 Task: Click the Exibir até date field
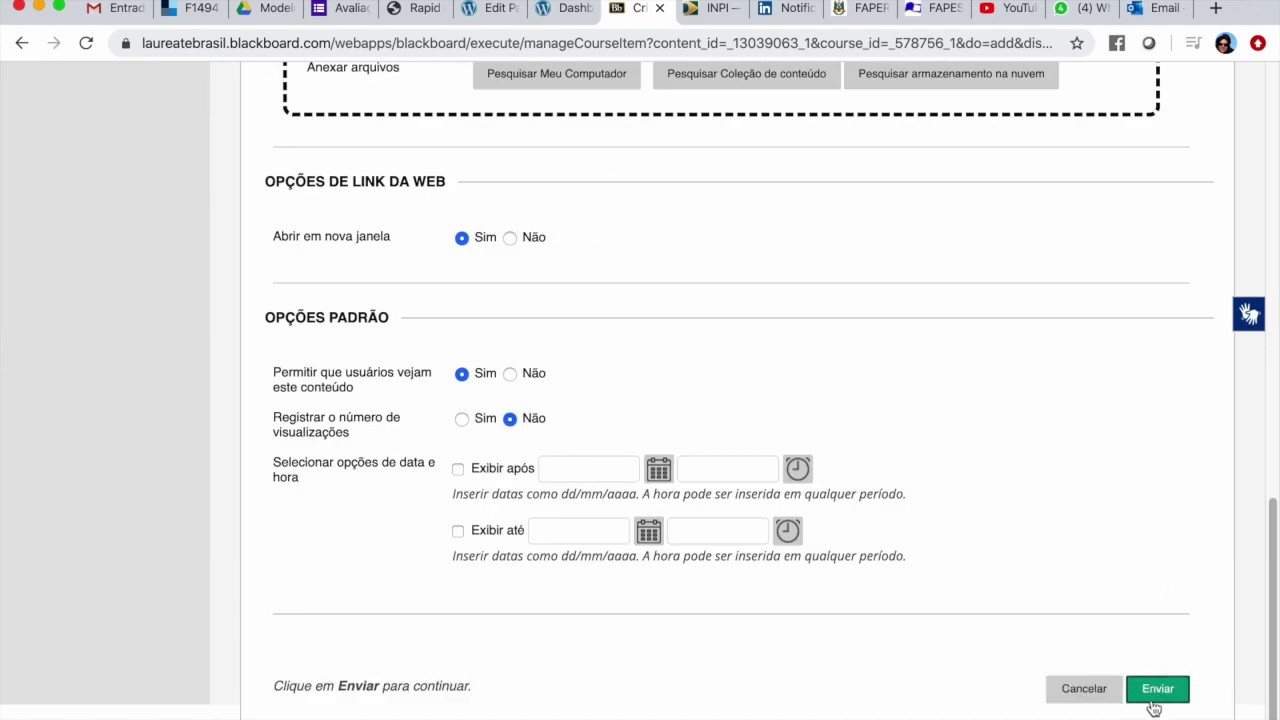tap(580, 531)
